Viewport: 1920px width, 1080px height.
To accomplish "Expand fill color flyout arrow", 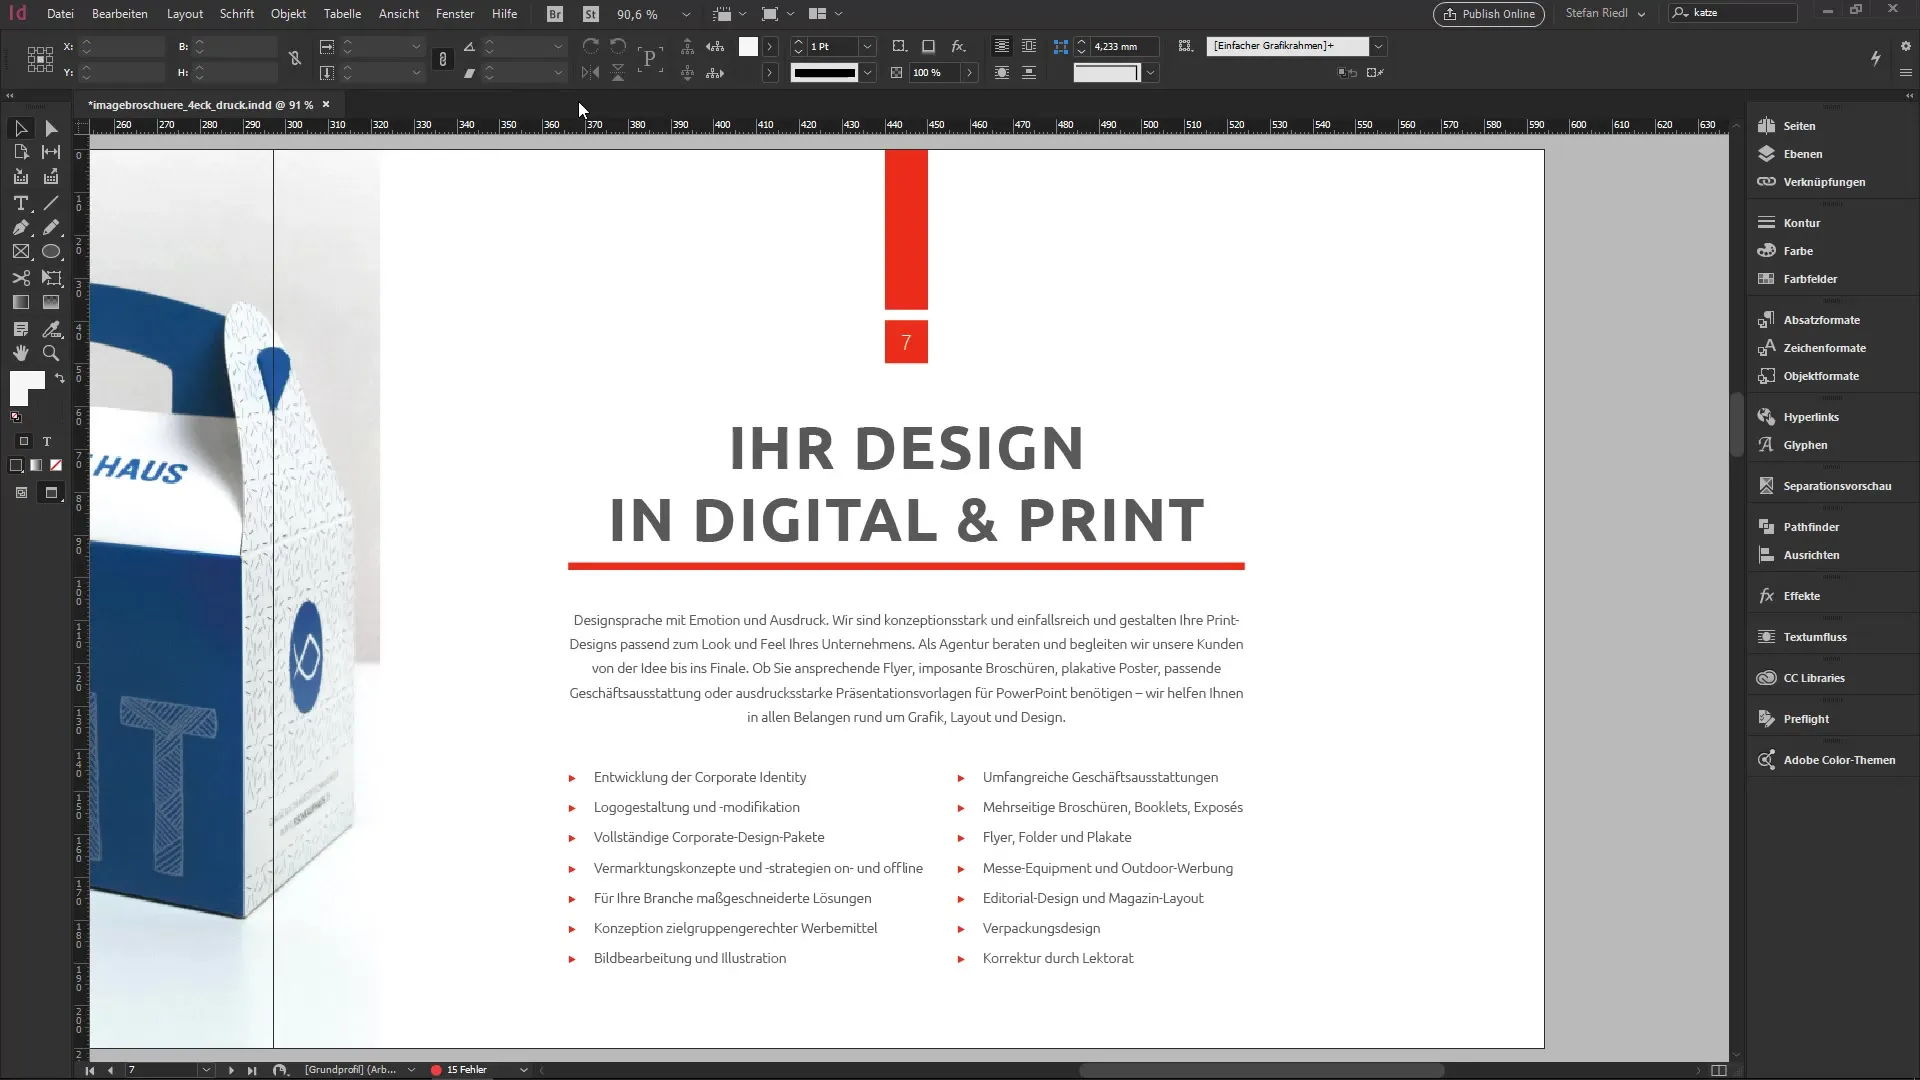I will [769, 46].
